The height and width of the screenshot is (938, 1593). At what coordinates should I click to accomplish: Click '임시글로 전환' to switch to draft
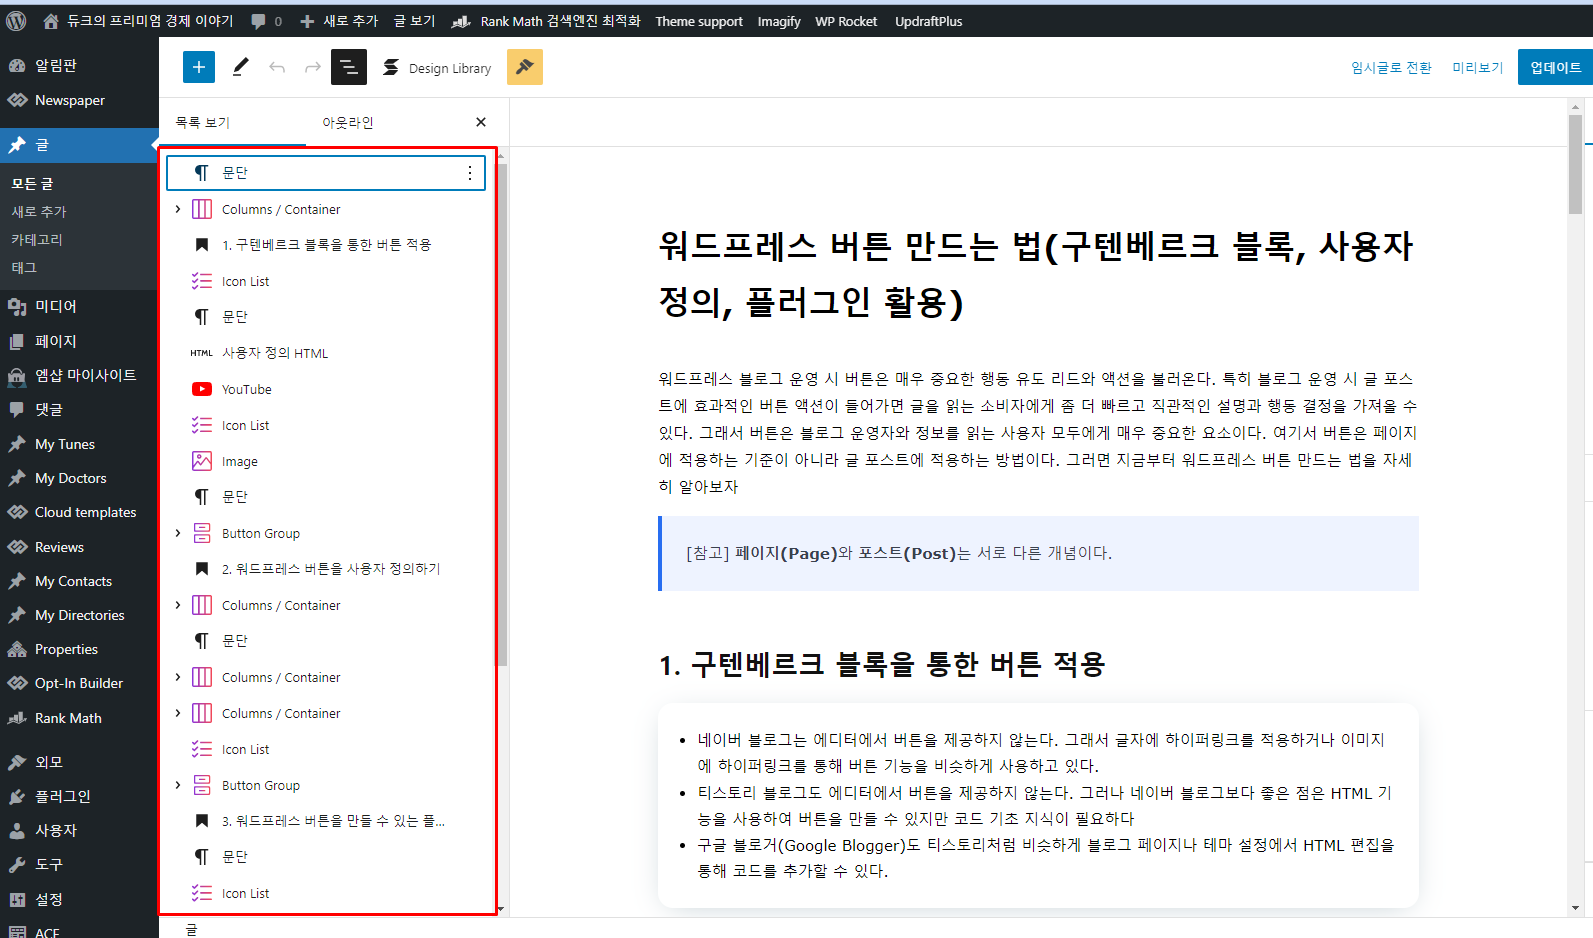point(1391,68)
